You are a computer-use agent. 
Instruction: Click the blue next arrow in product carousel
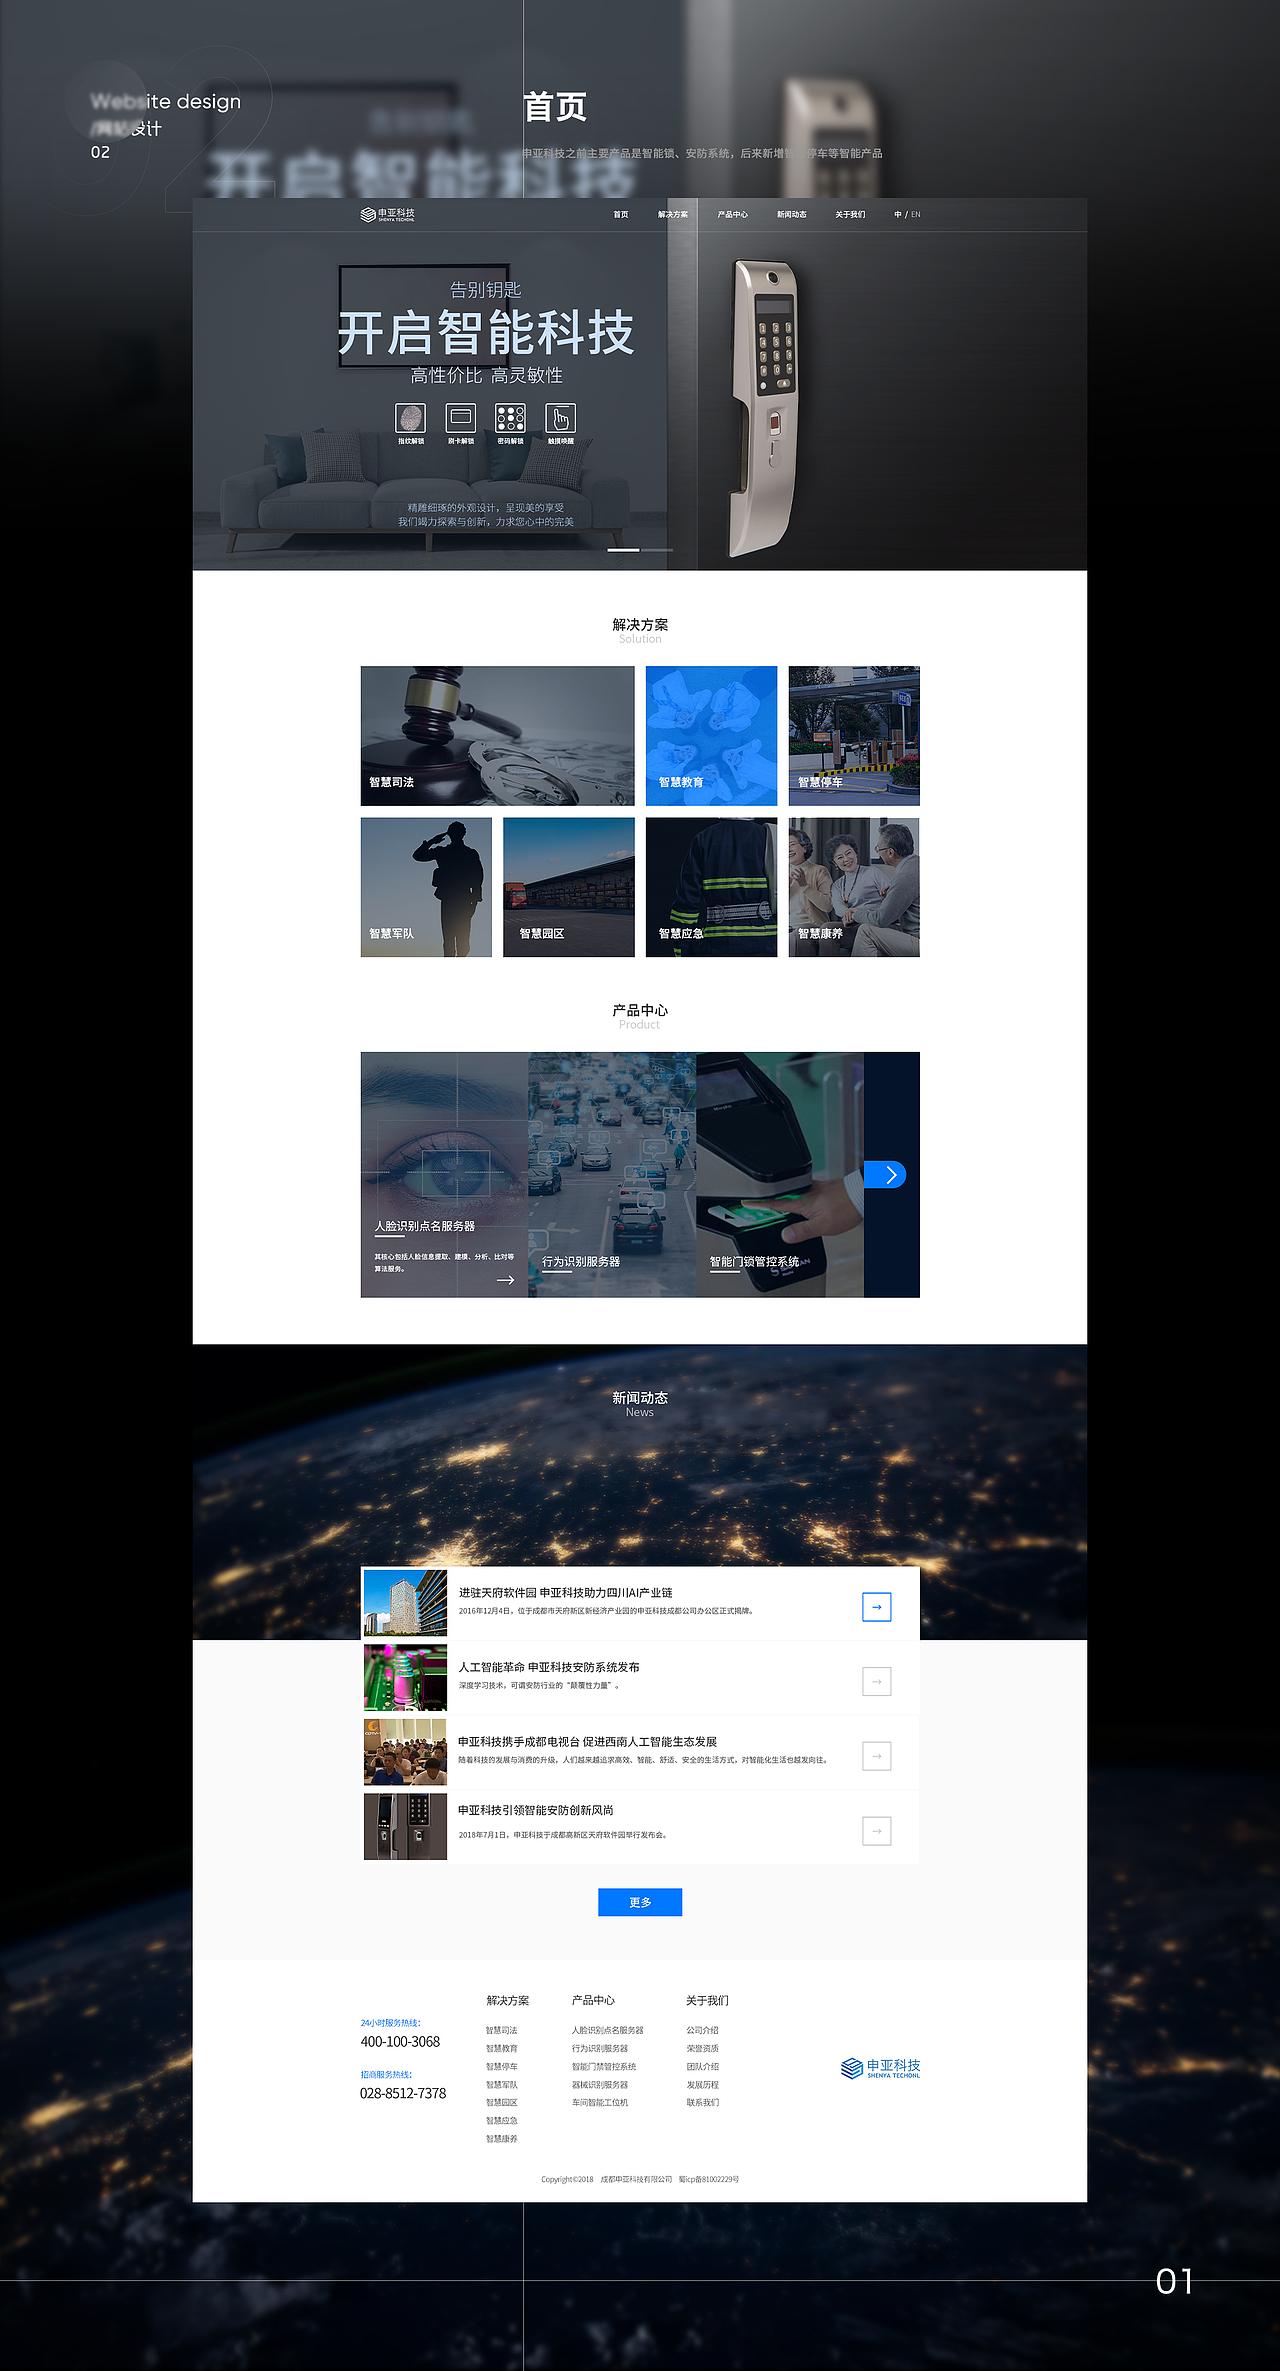pos(885,1175)
